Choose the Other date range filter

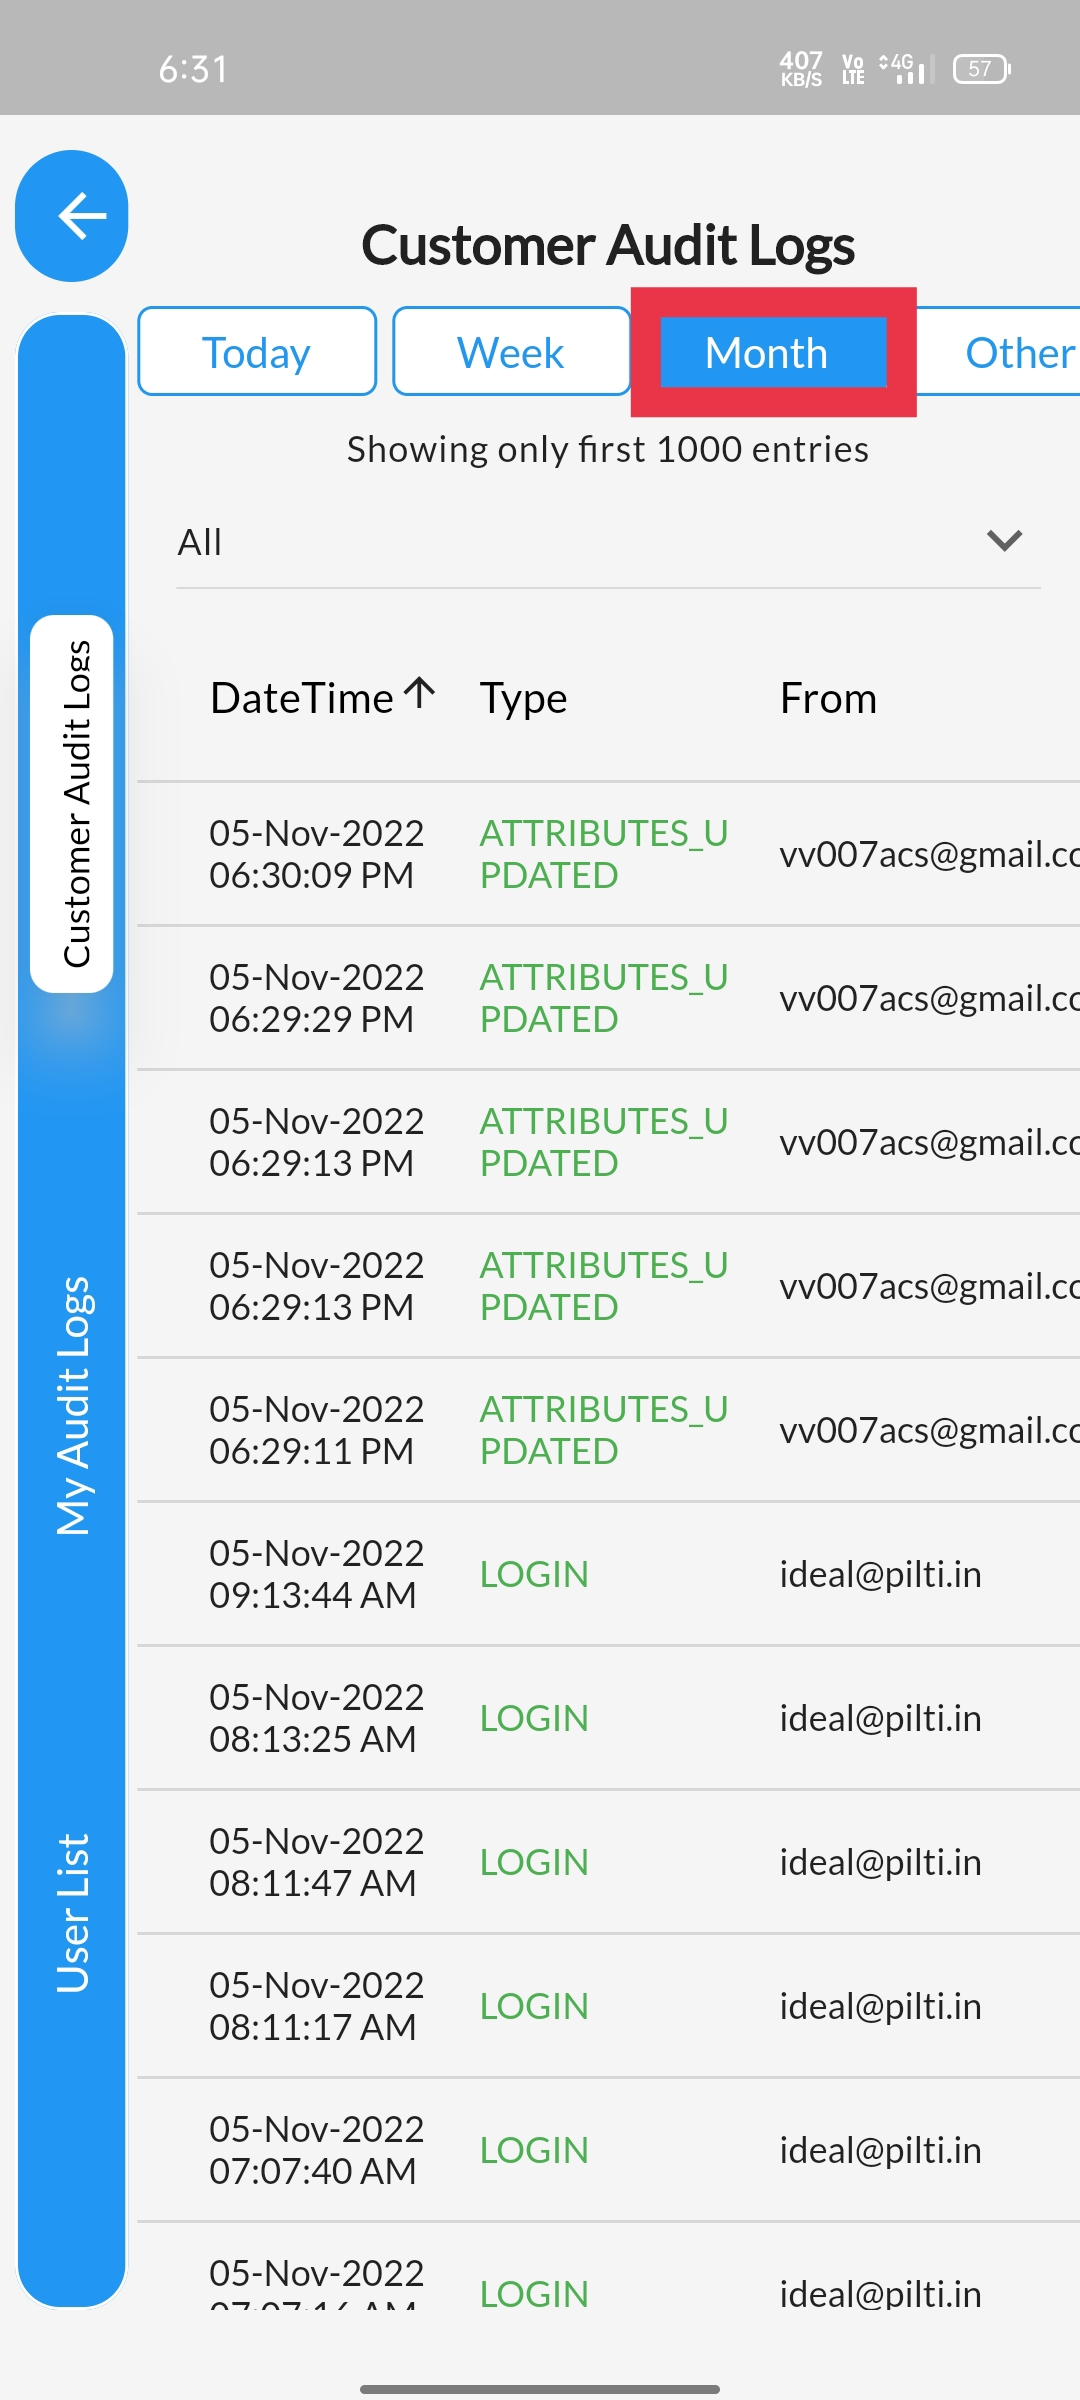[x=1000, y=352]
